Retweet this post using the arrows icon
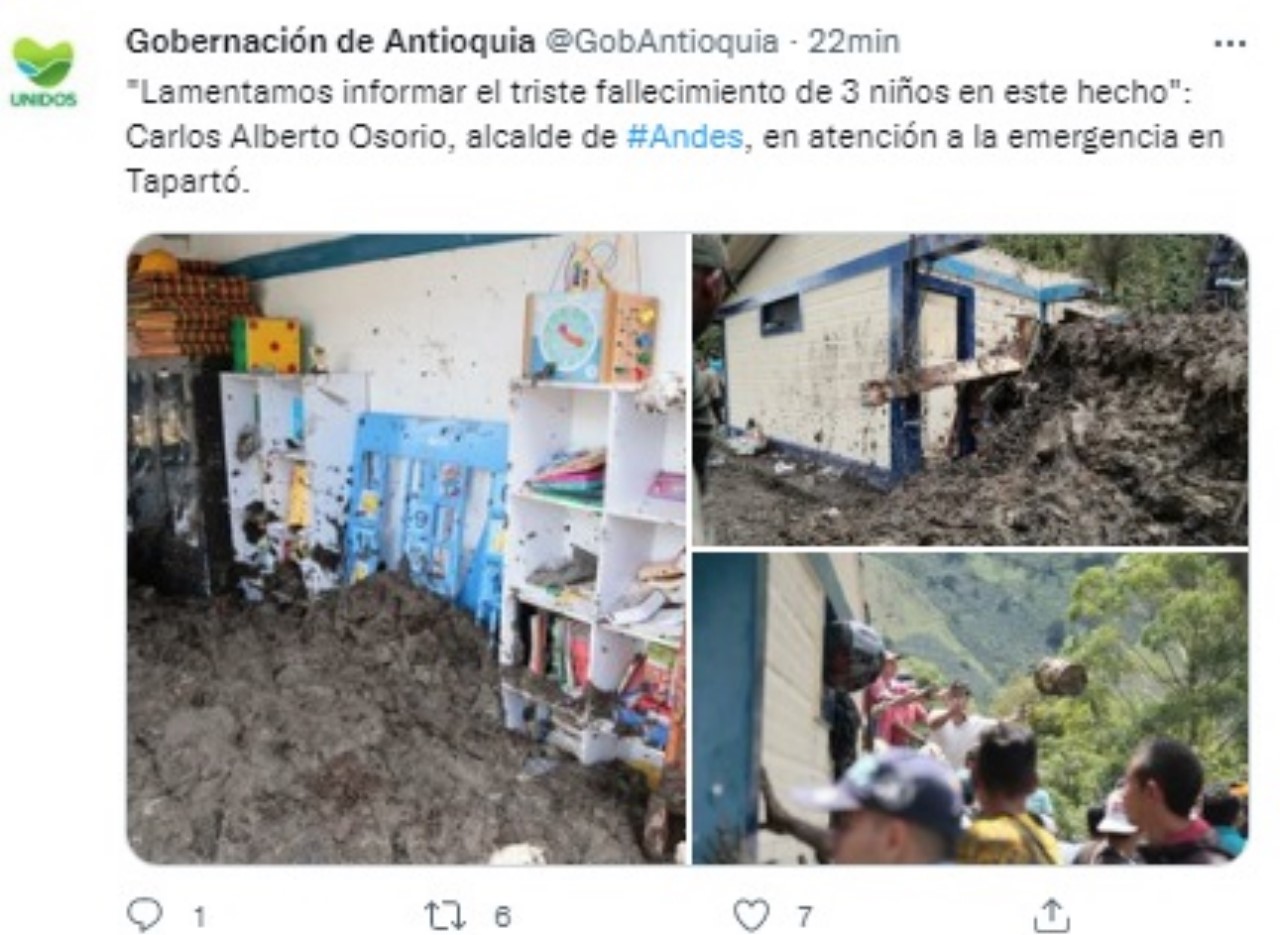 tap(444, 914)
